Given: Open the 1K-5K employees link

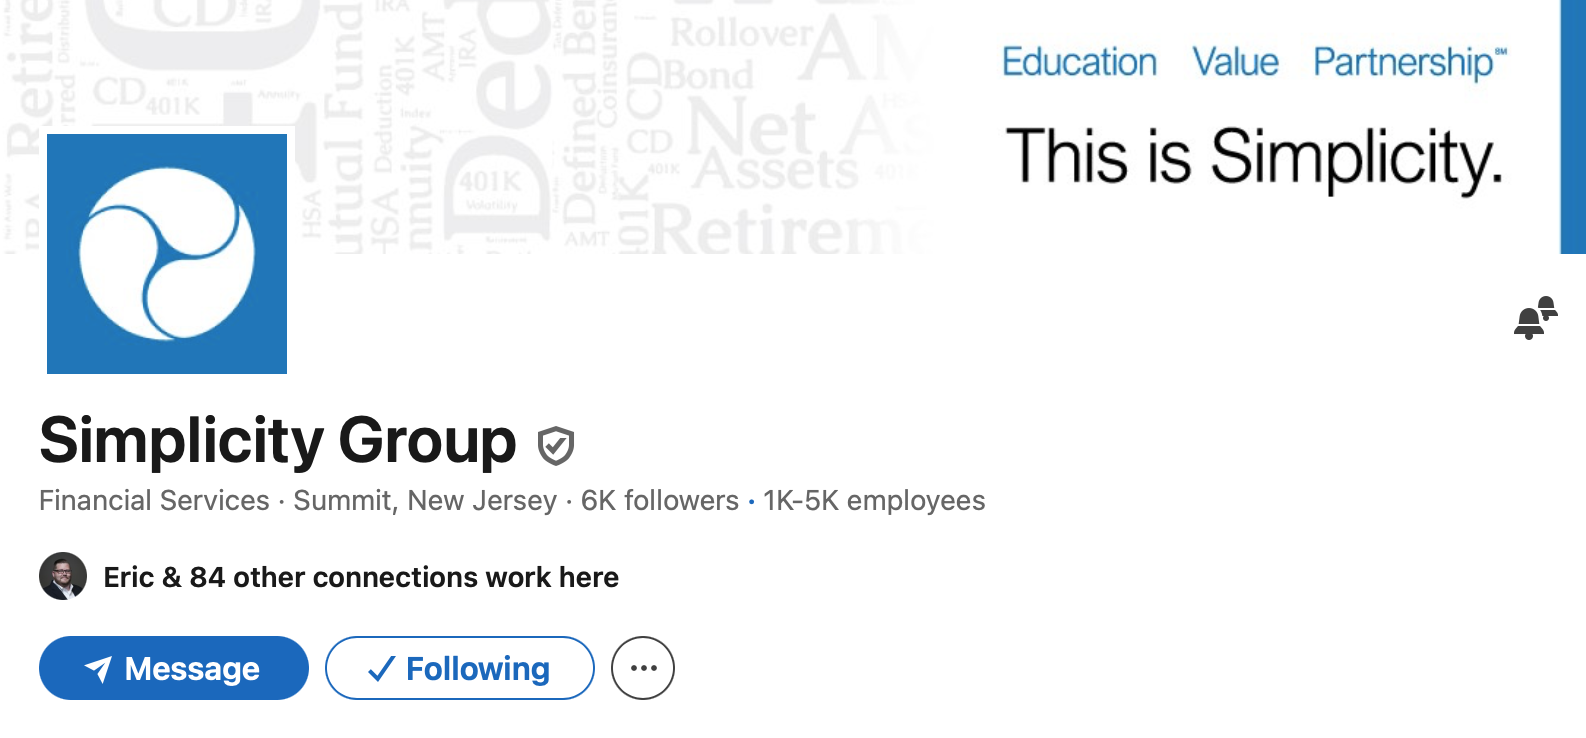Looking at the screenshot, I should tap(874, 500).
